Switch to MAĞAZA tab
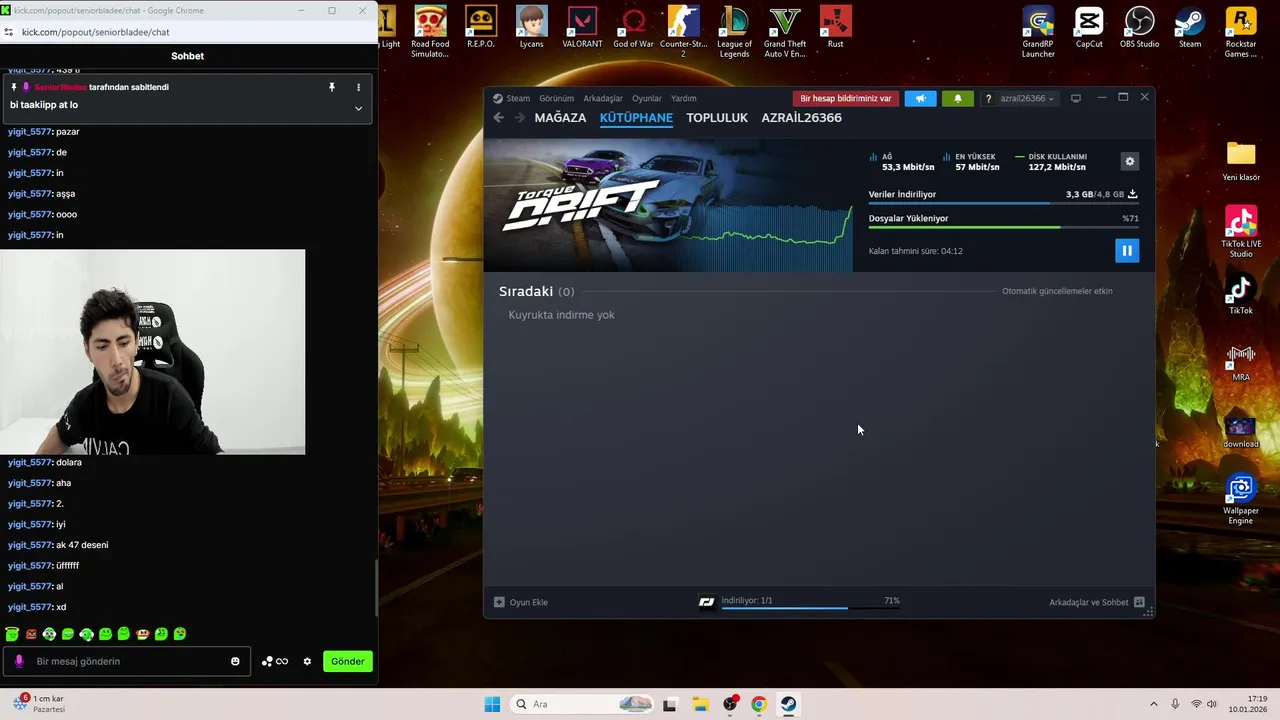 (x=560, y=118)
